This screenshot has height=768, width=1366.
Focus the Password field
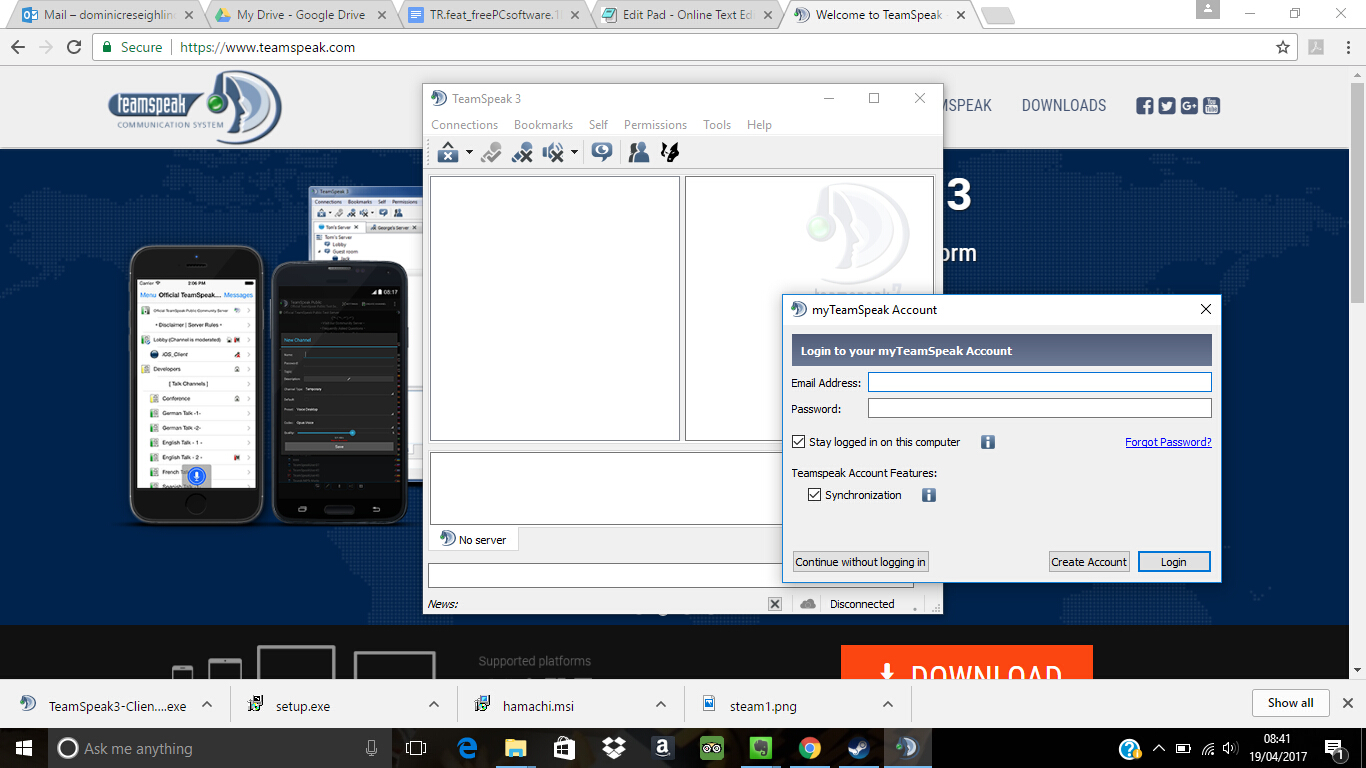[1039, 408]
